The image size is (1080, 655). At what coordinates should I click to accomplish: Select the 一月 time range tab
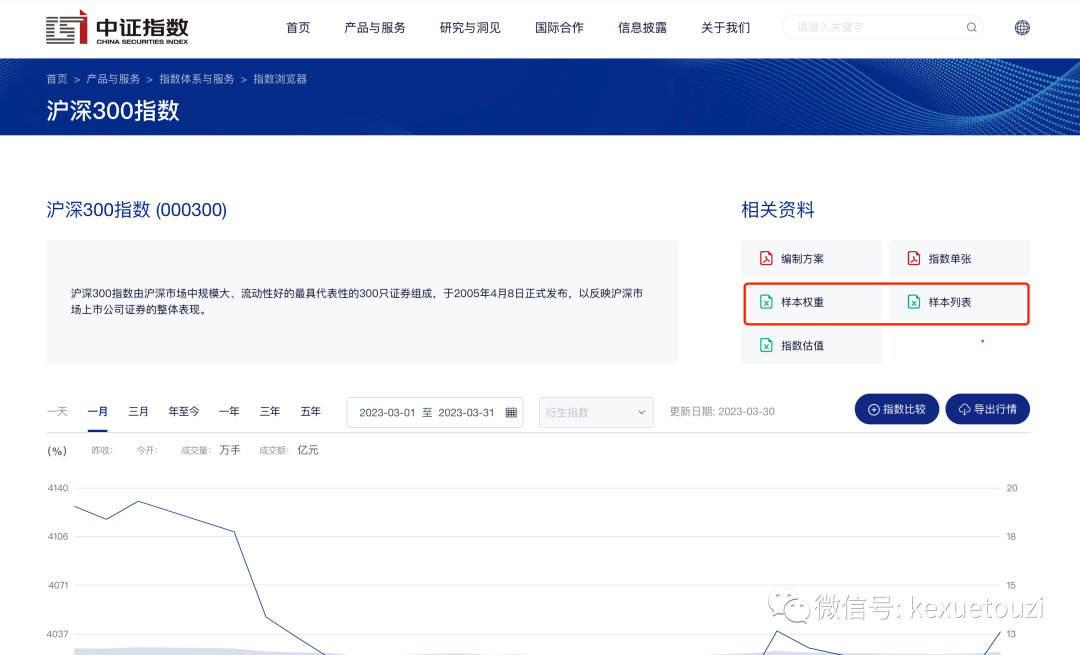click(98, 411)
